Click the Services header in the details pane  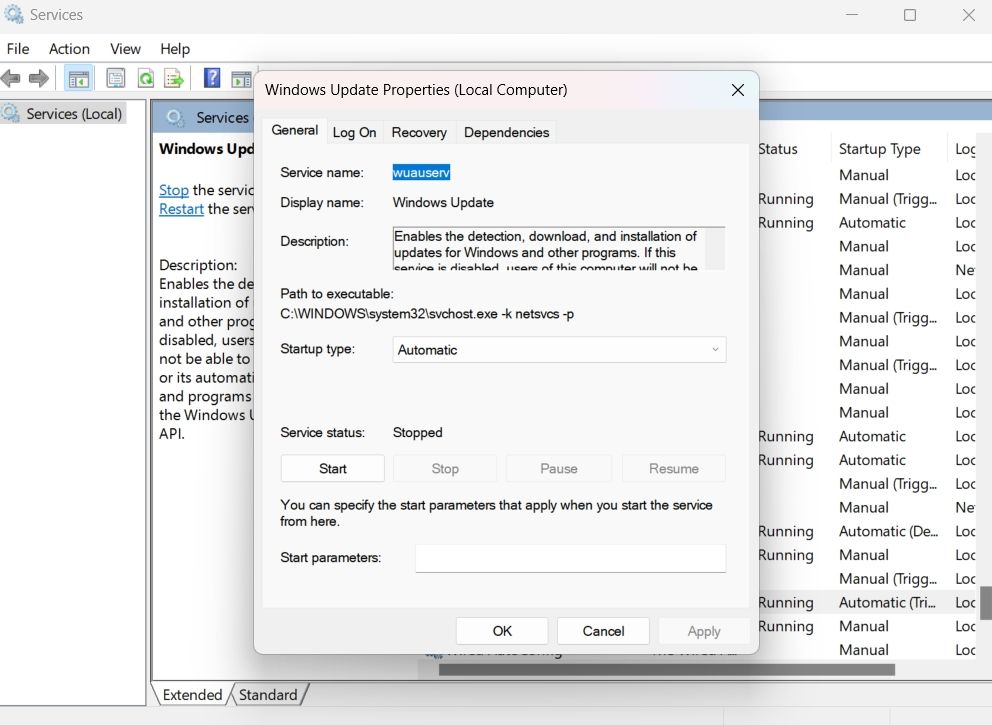tap(222, 118)
